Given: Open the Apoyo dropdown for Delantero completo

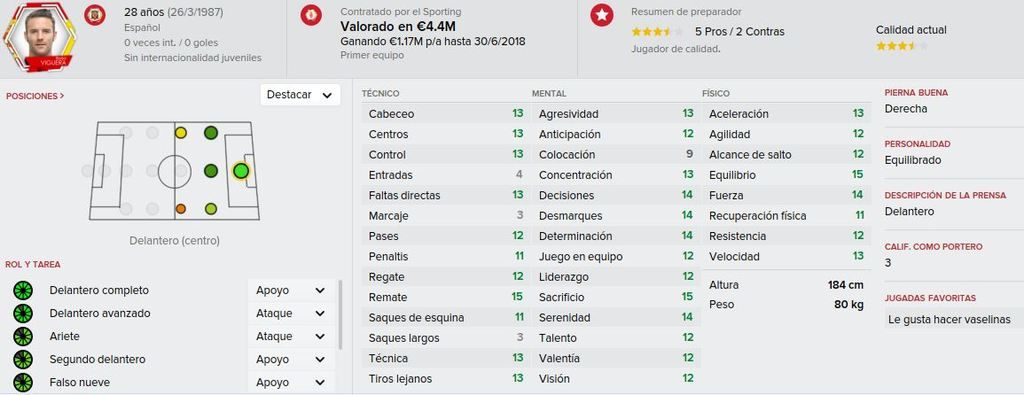Looking at the screenshot, I should pyautogui.click(x=291, y=291).
